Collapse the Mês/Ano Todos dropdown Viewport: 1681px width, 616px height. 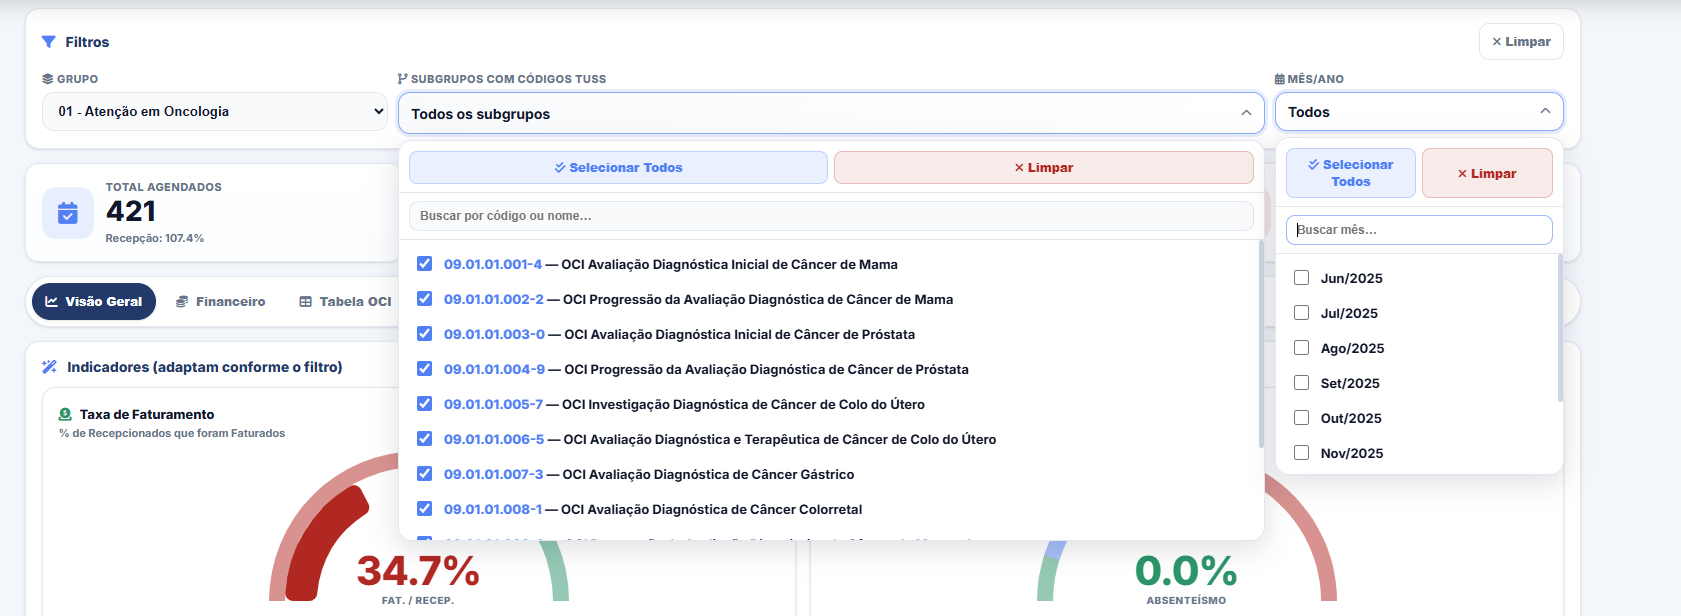pyautogui.click(x=1419, y=112)
